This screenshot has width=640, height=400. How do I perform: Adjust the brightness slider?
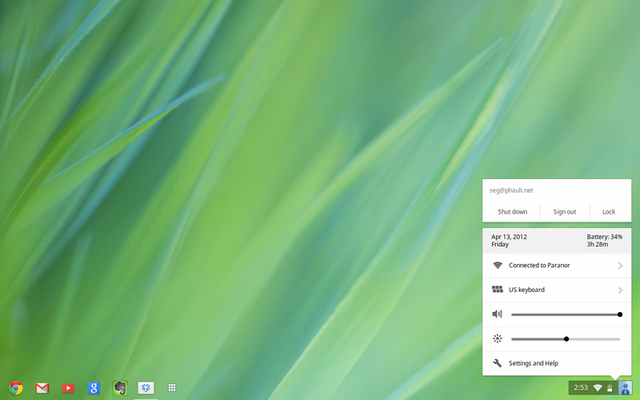click(x=565, y=339)
